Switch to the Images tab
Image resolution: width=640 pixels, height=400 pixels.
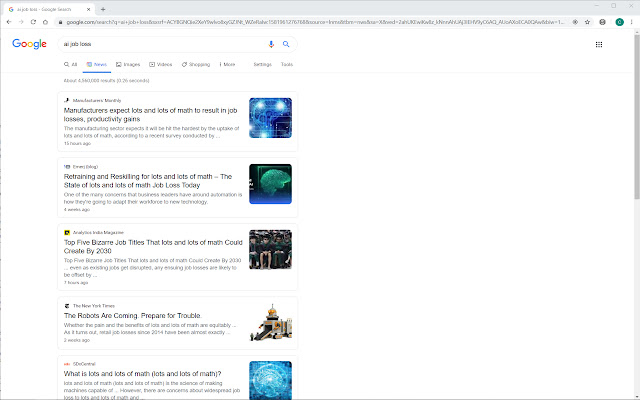[128, 64]
